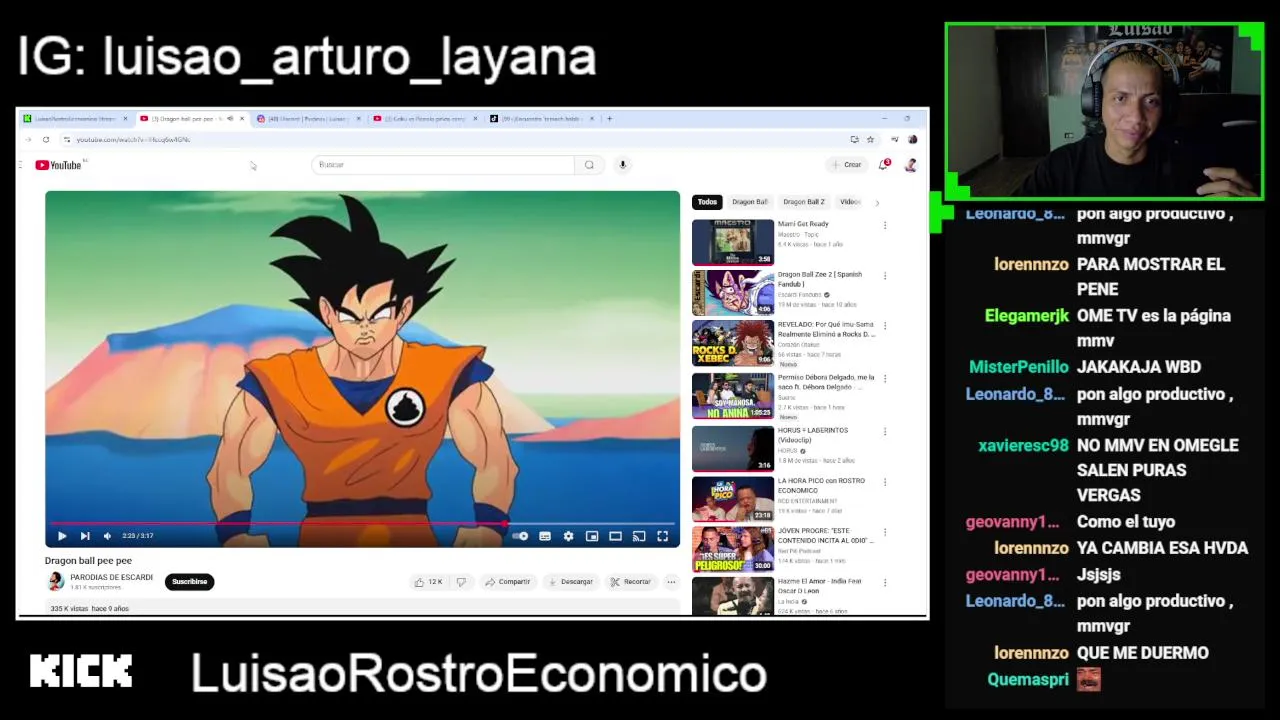Open the Crear button

(846, 165)
